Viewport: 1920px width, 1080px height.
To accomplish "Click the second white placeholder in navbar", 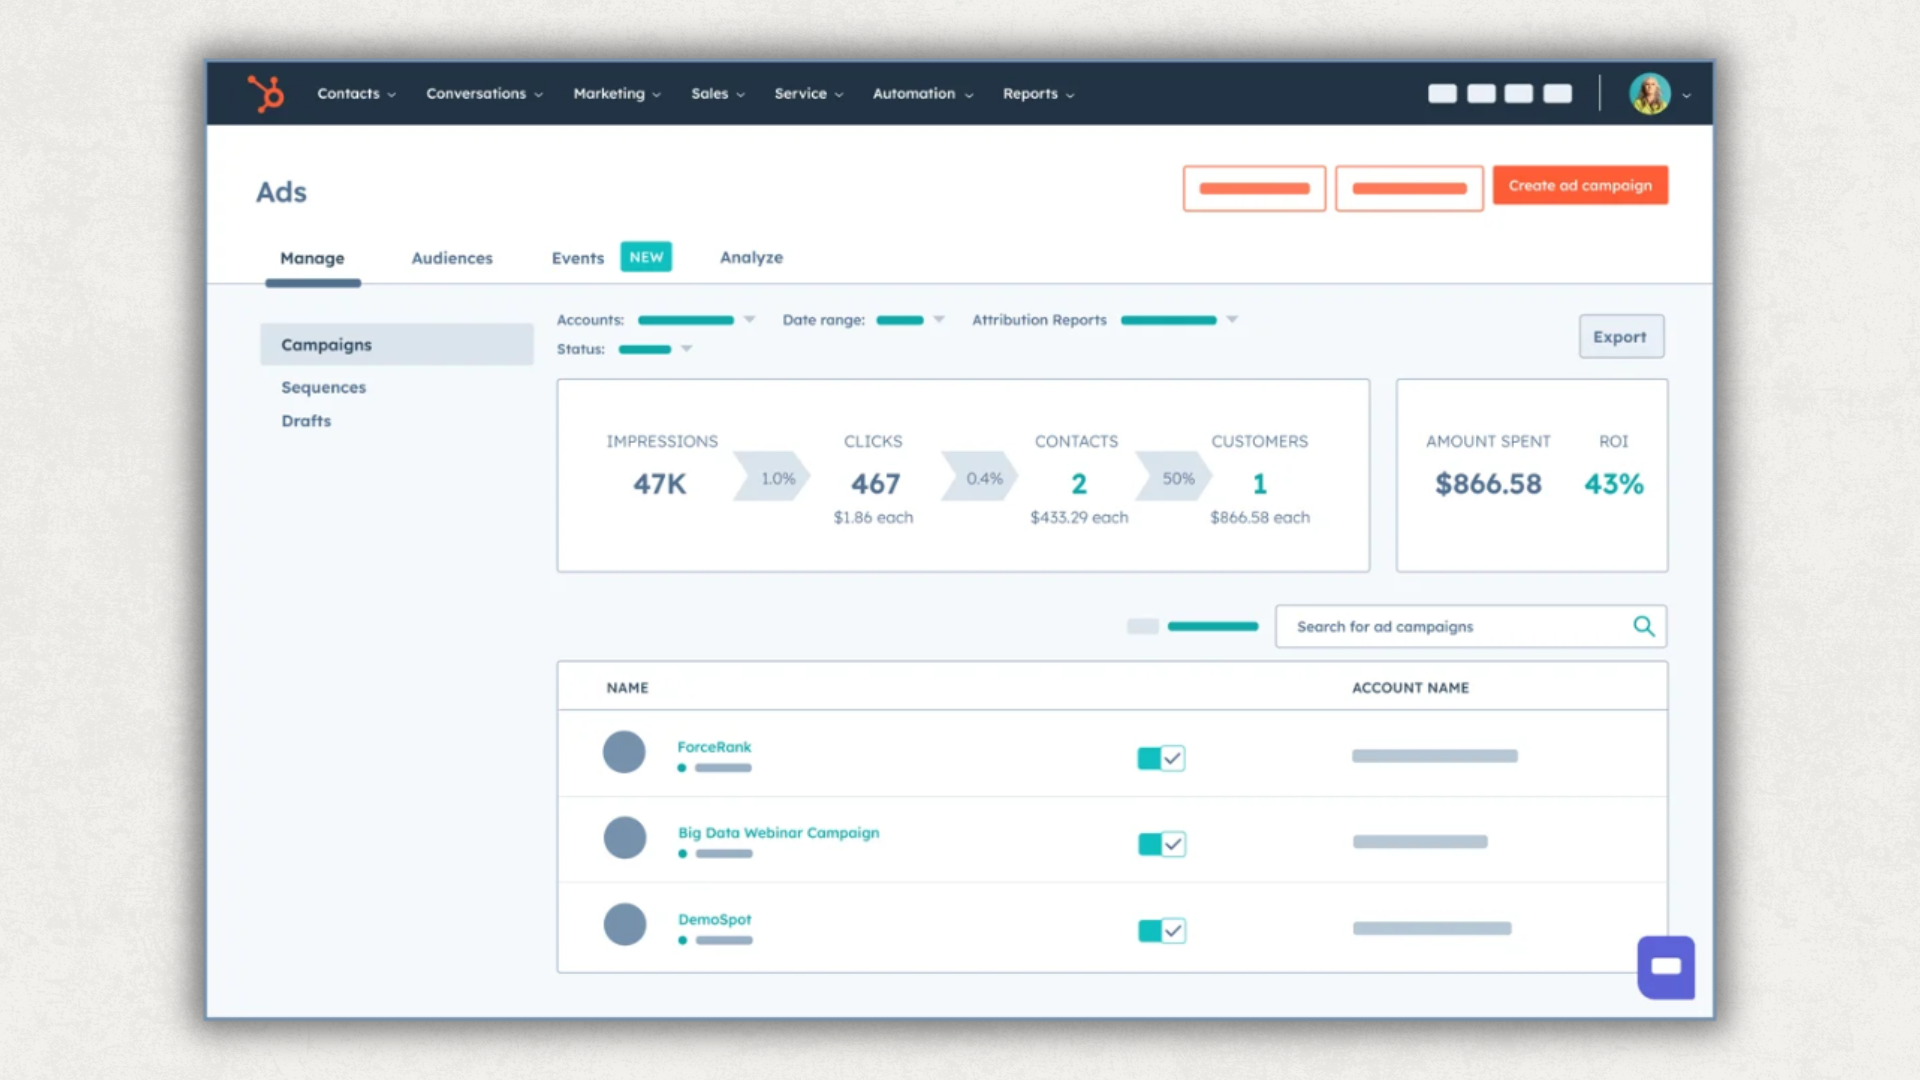I will tap(1481, 93).
